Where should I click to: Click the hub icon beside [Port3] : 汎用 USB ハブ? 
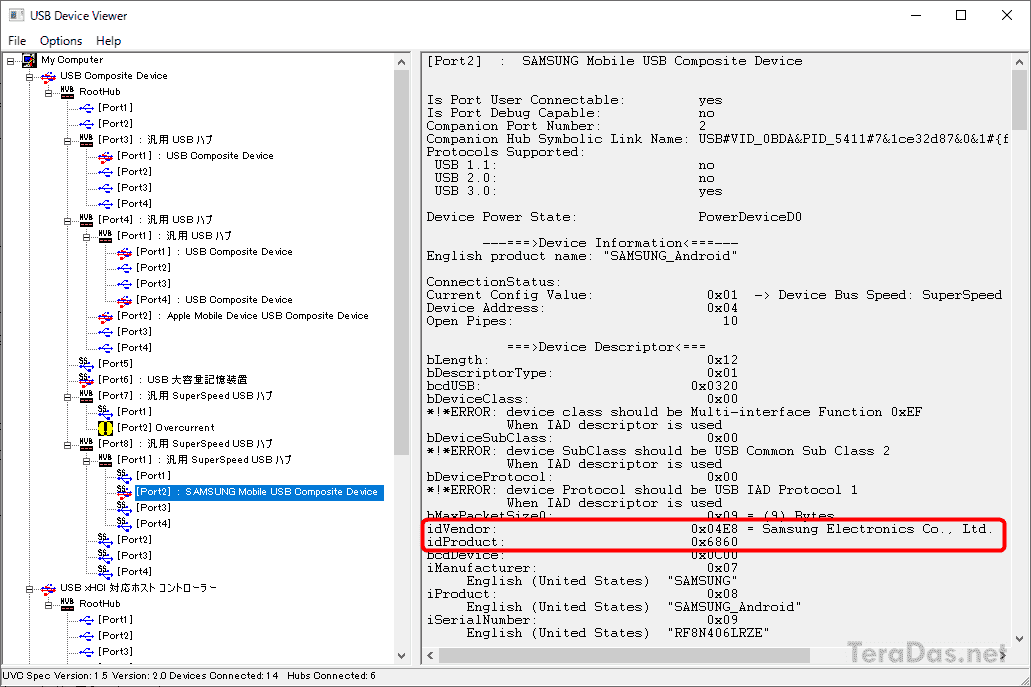(x=86, y=140)
